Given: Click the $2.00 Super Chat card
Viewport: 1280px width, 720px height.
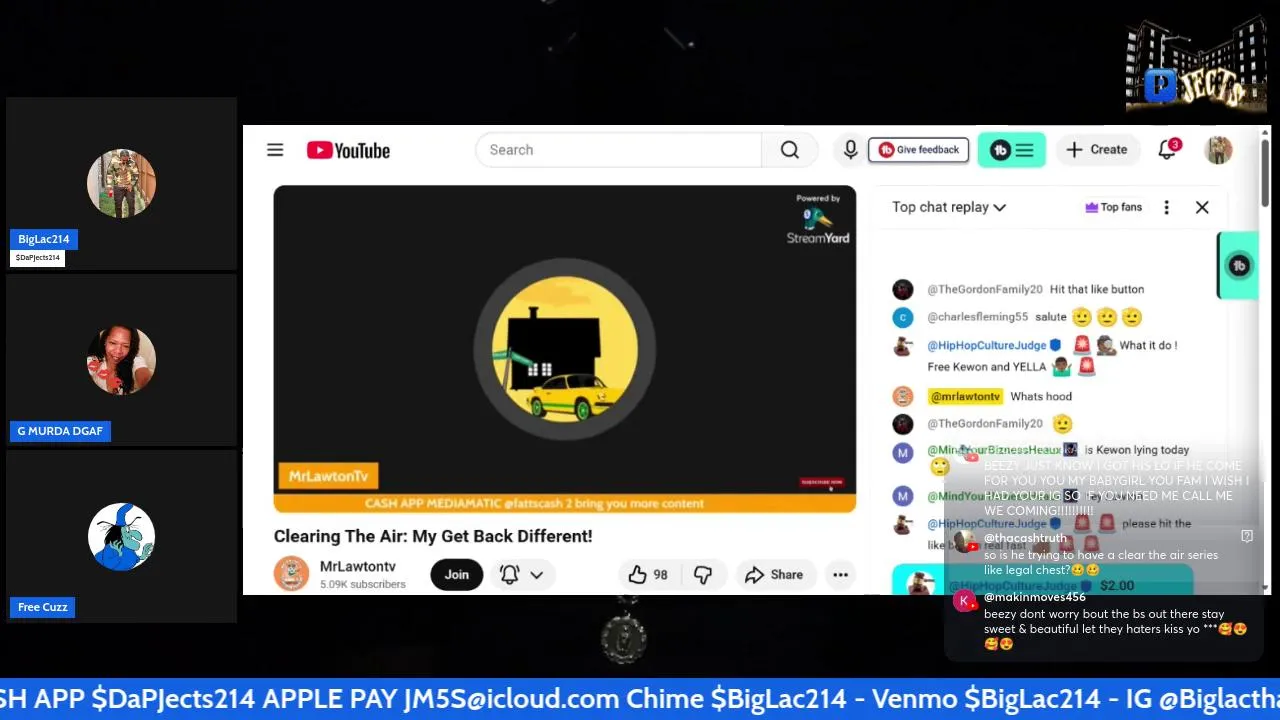Looking at the screenshot, I should click(1043, 581).
